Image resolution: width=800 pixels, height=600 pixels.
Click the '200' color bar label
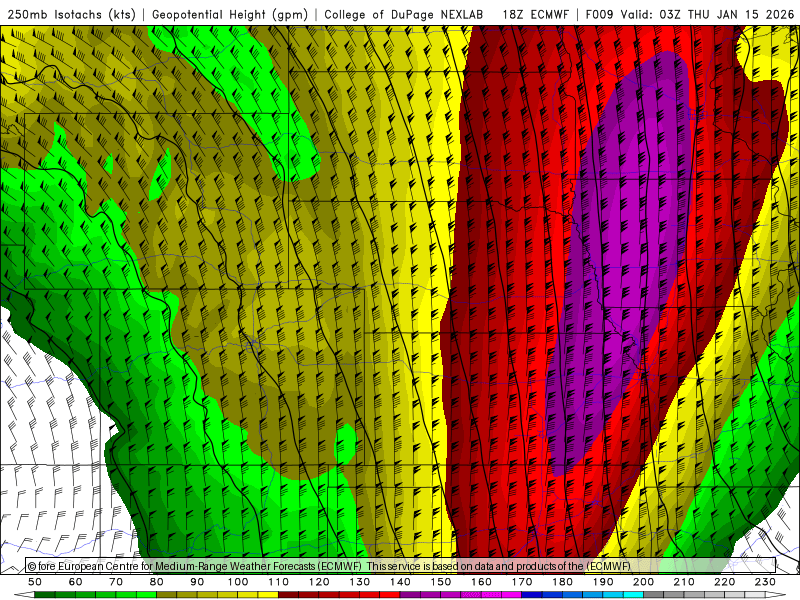tap(643, 582)
